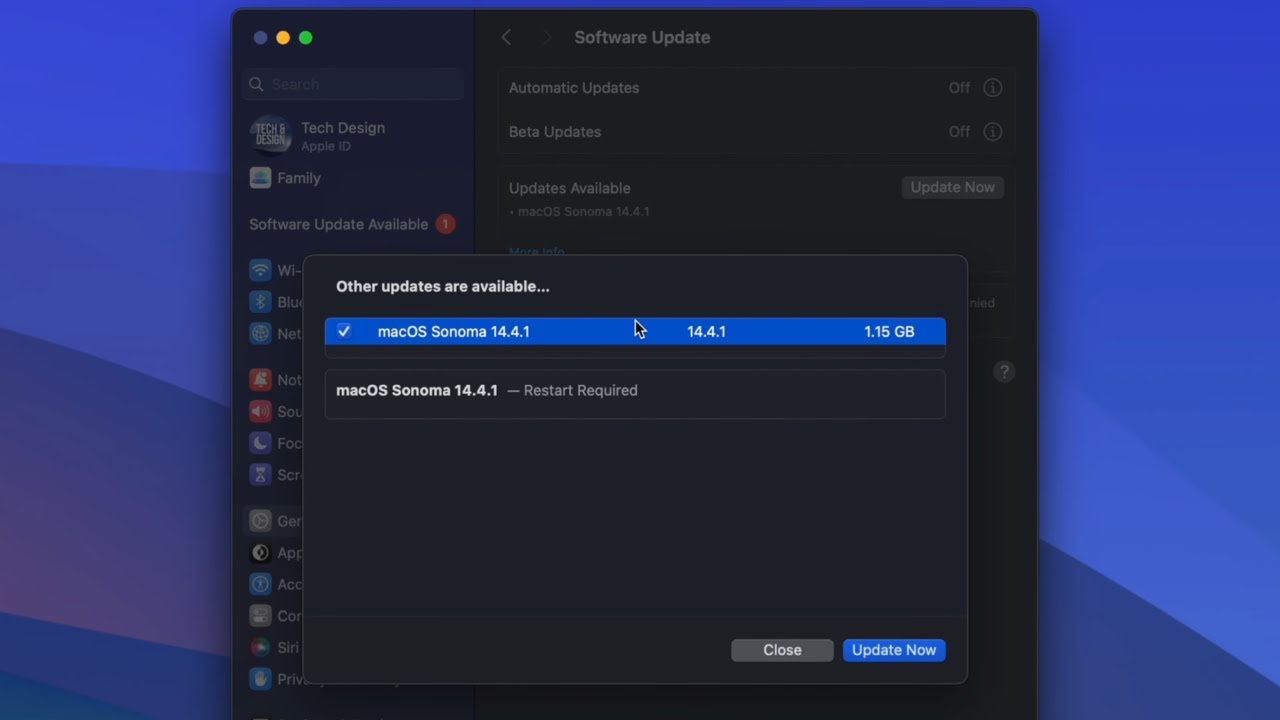The width and height of the screenshot is (1280, 720).
Task: Open Siri icon in sidebar
Action: click(x=260, y=647)
